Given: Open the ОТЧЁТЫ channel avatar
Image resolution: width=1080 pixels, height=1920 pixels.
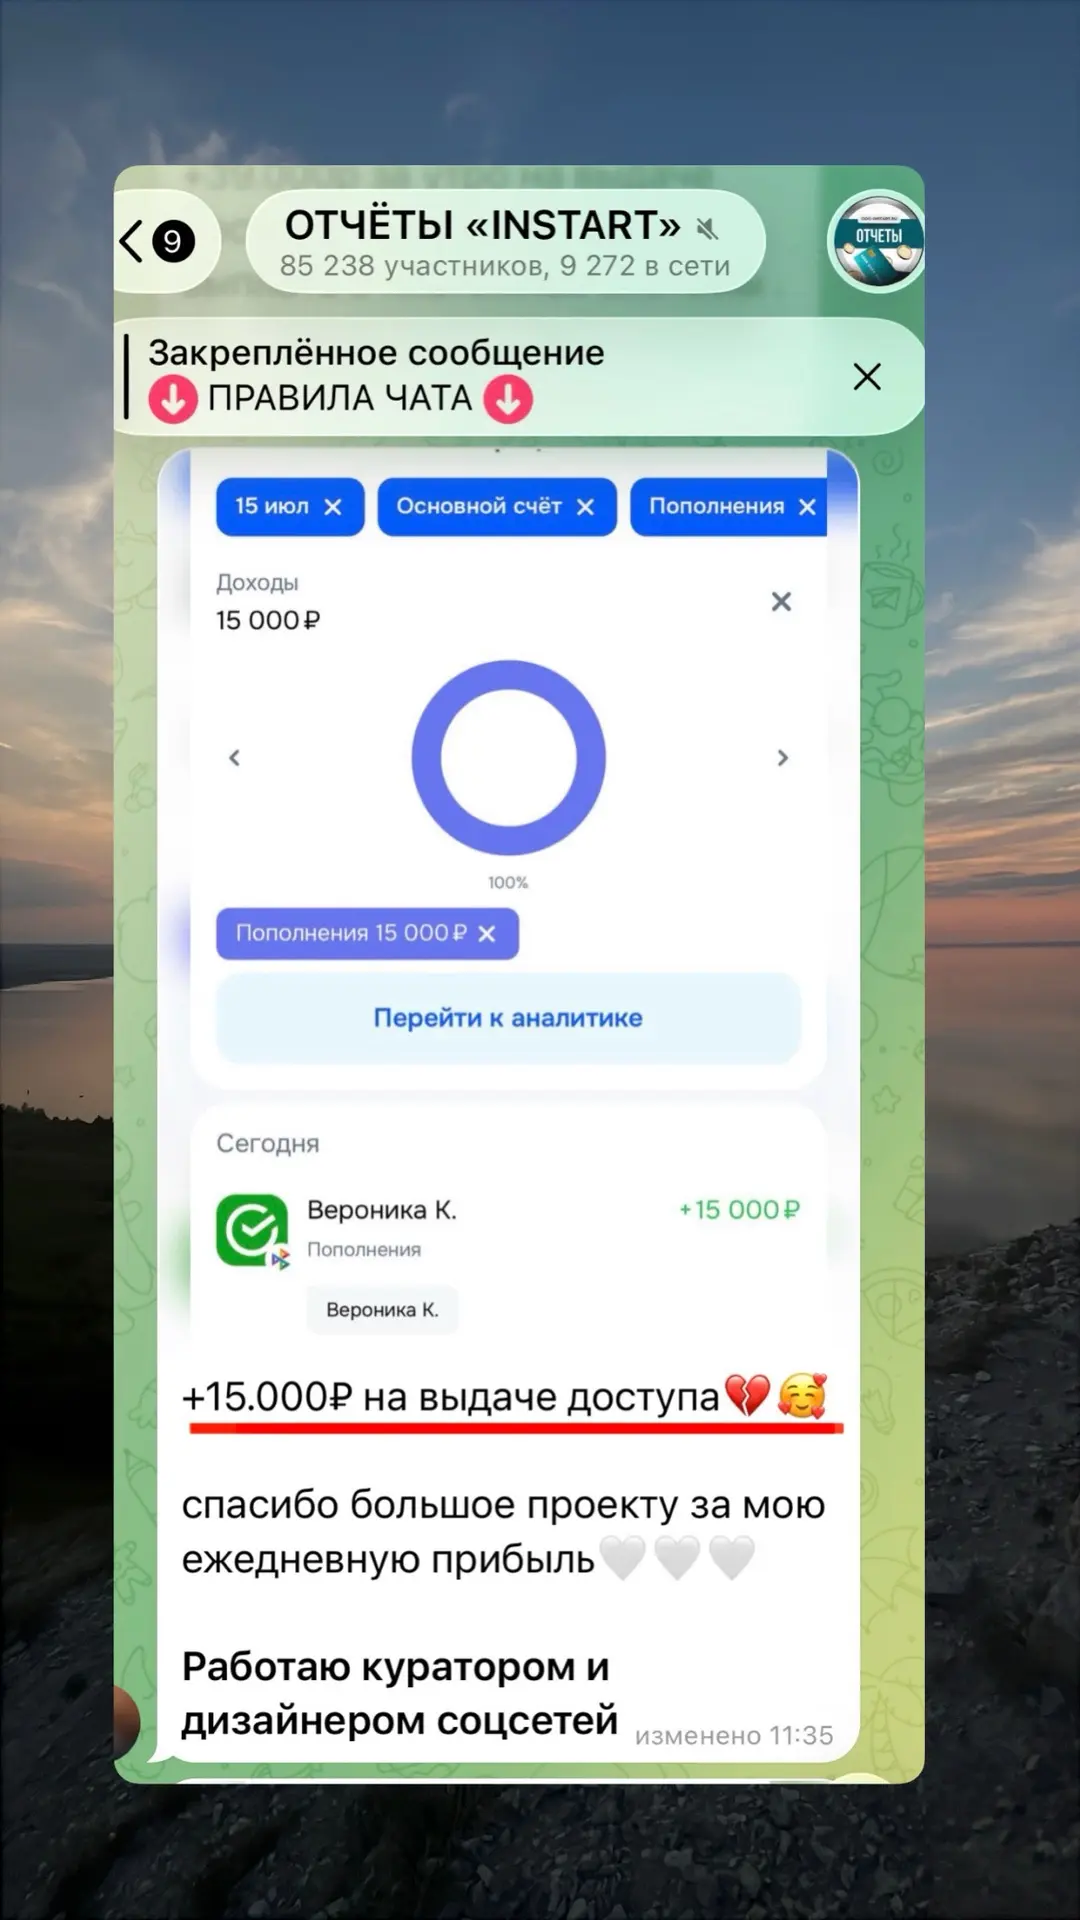Looking at the screenshot, I should [x=877, y=241].
